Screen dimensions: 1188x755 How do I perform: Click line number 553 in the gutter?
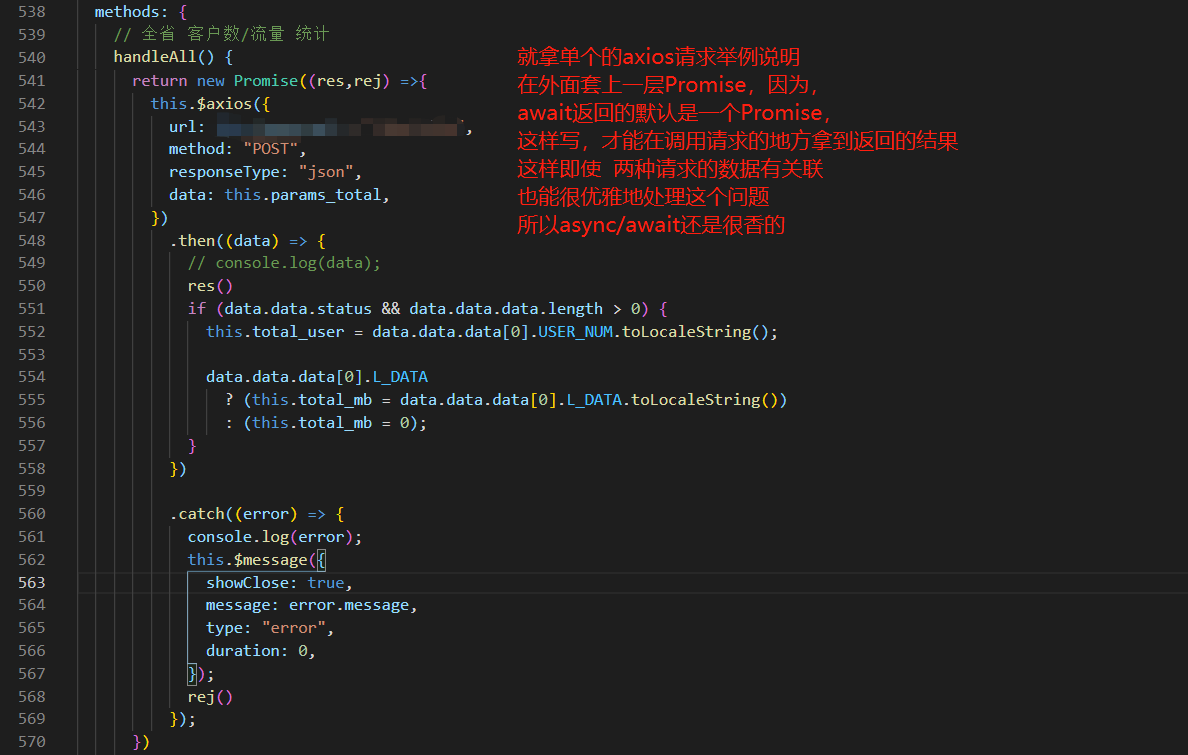tap(32, 355)
